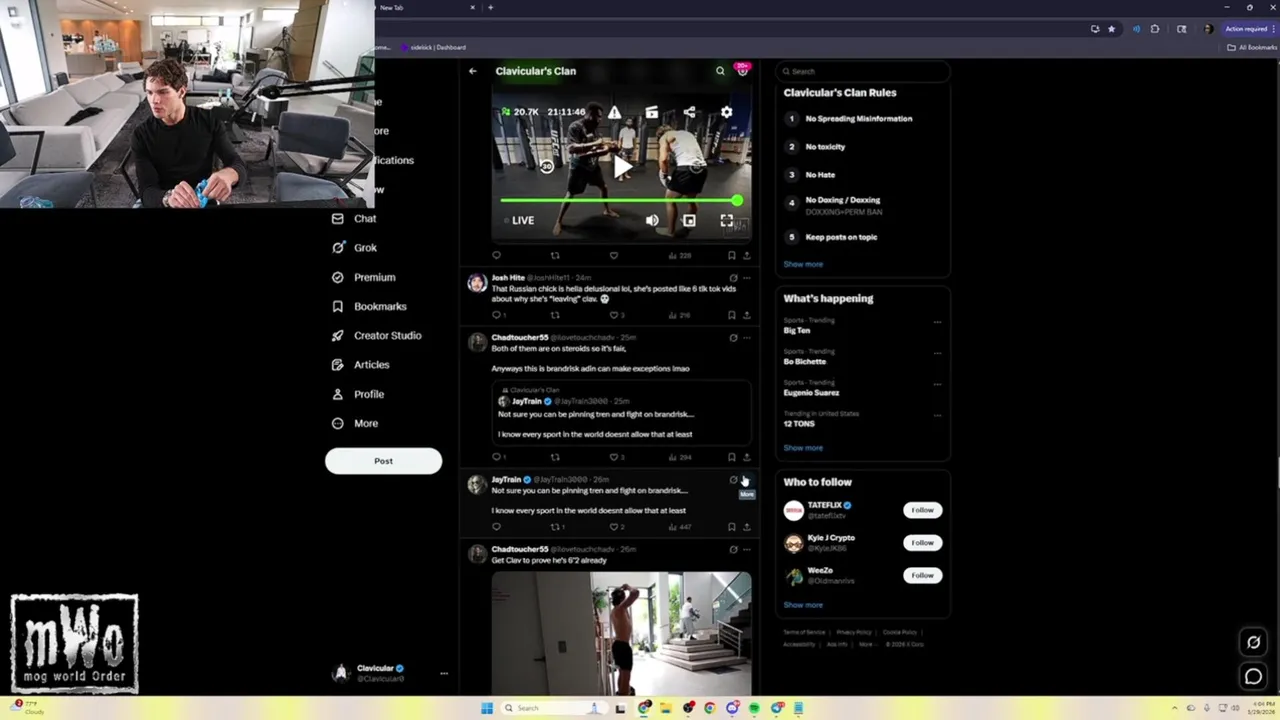Open the quoted JayTrain post card

point(621,412)
